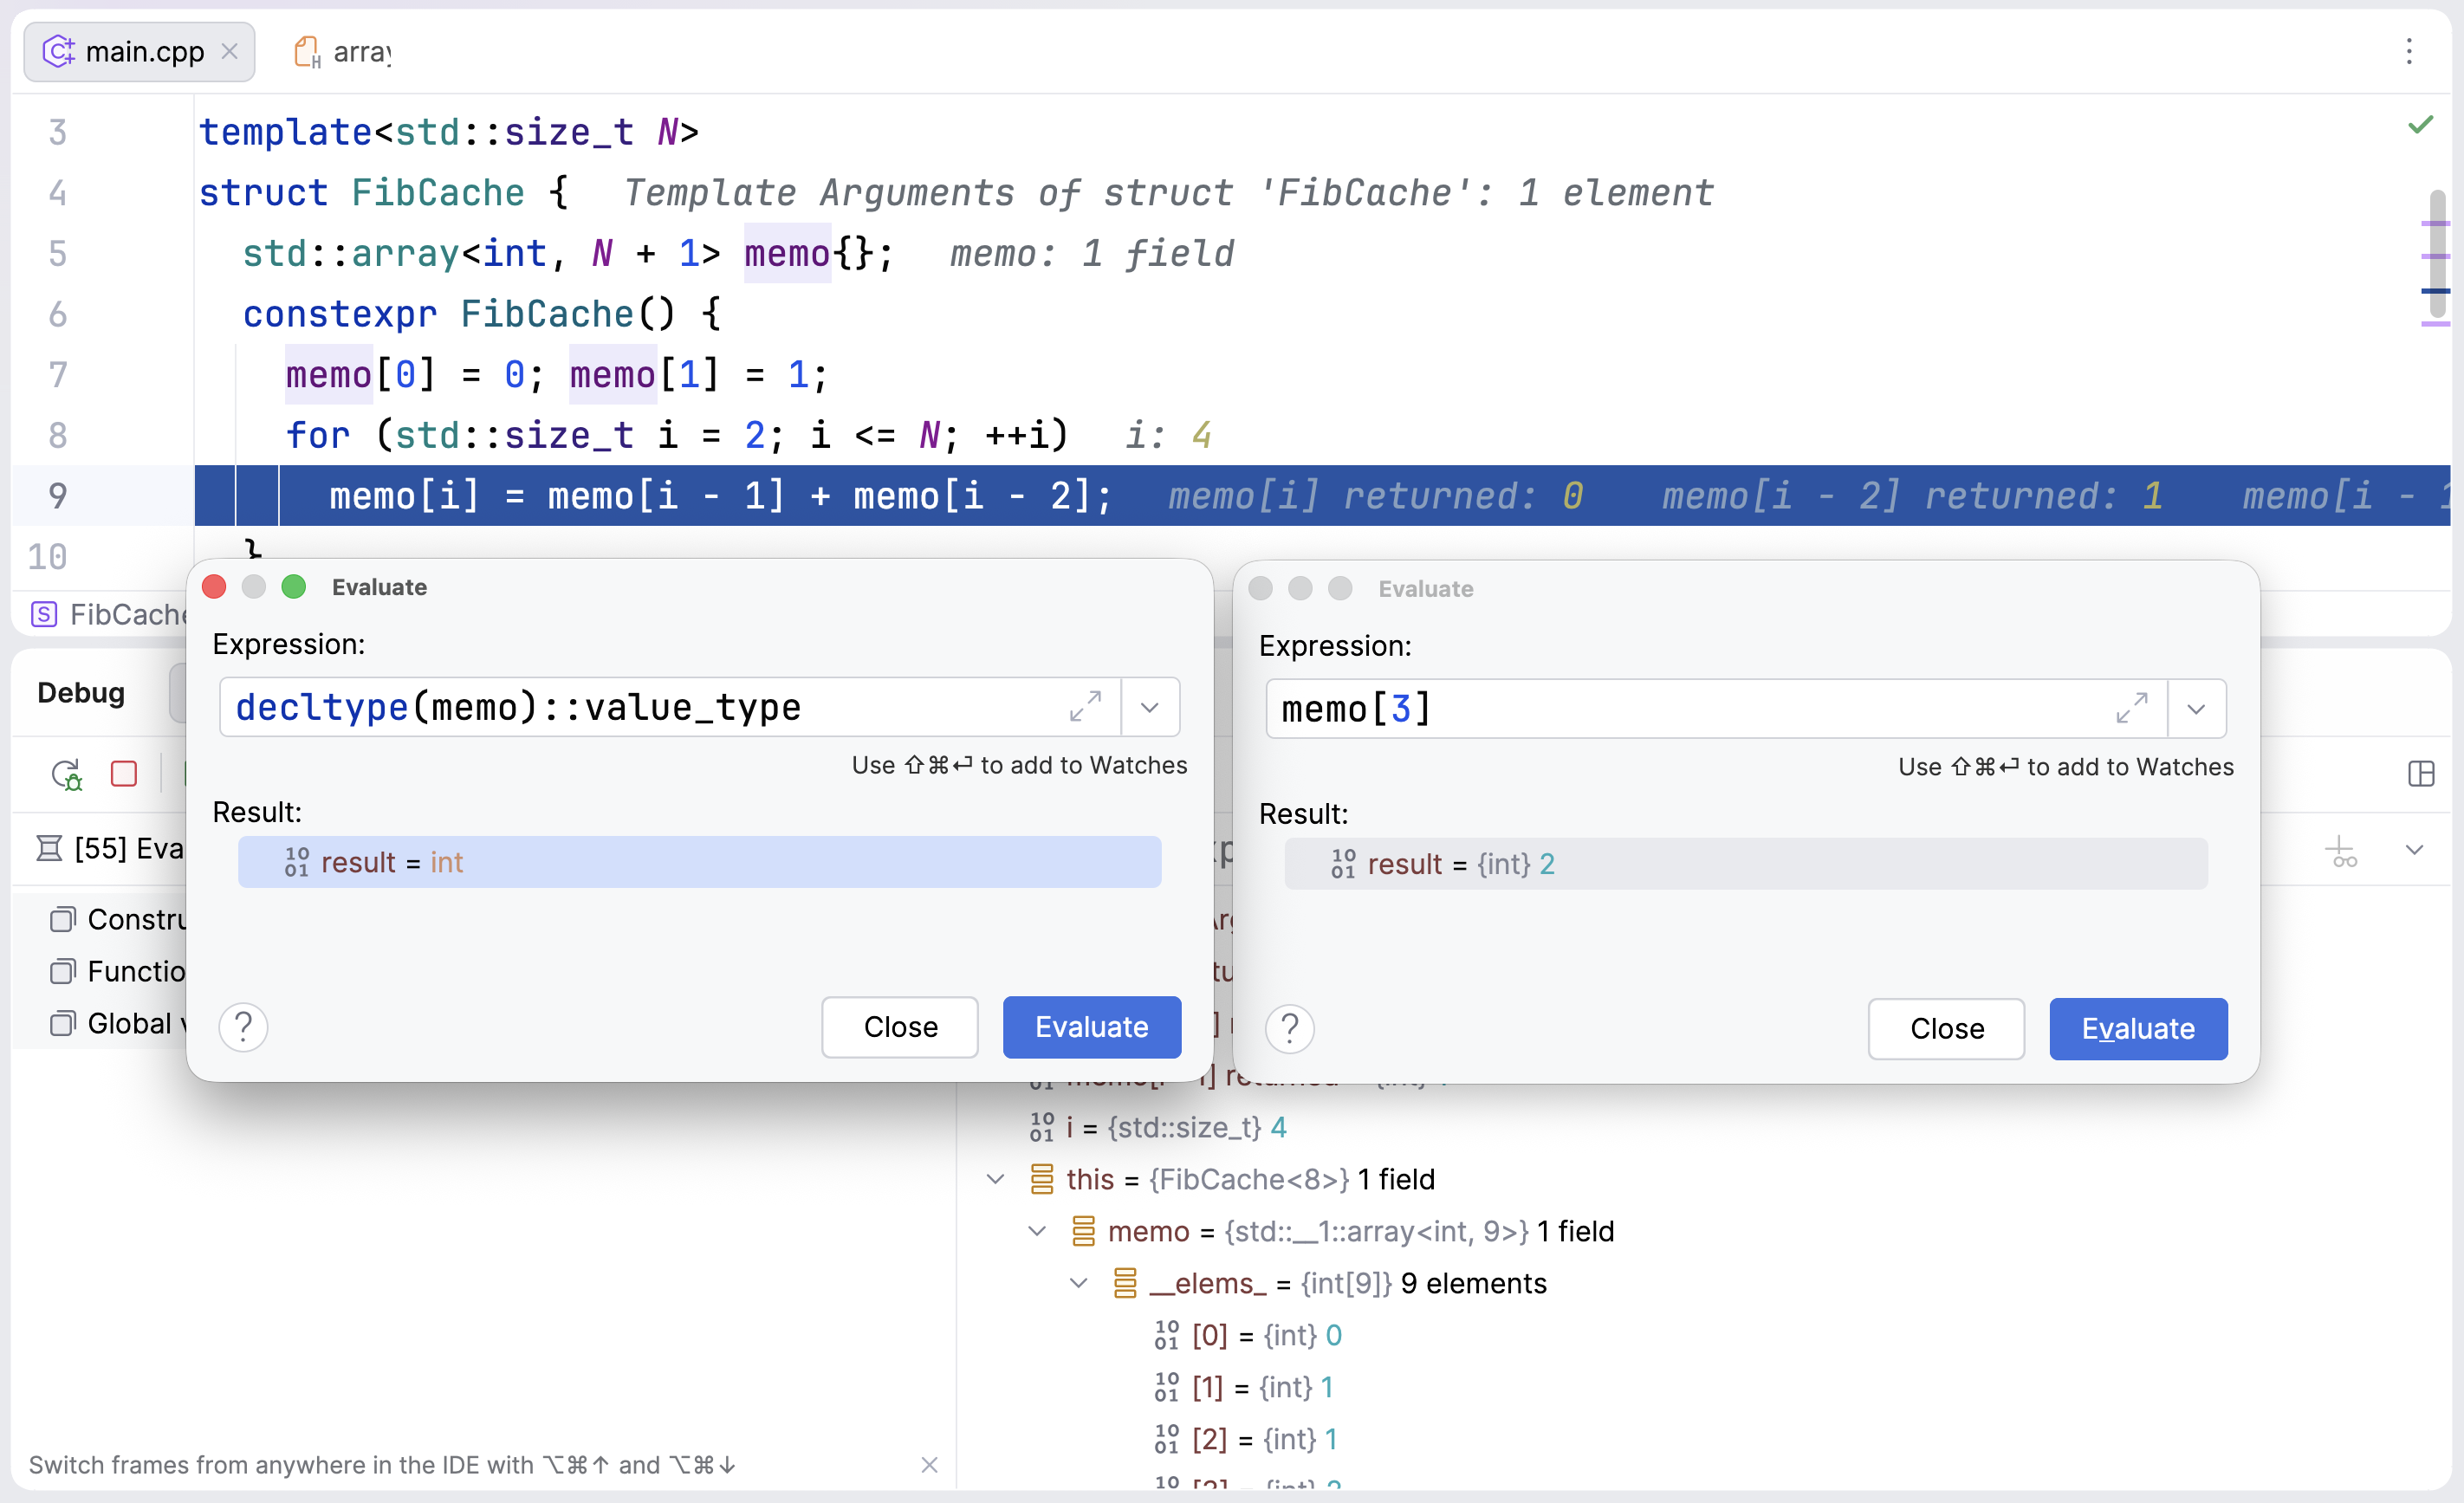Click the debug layout settings icon

(2420, 773)
